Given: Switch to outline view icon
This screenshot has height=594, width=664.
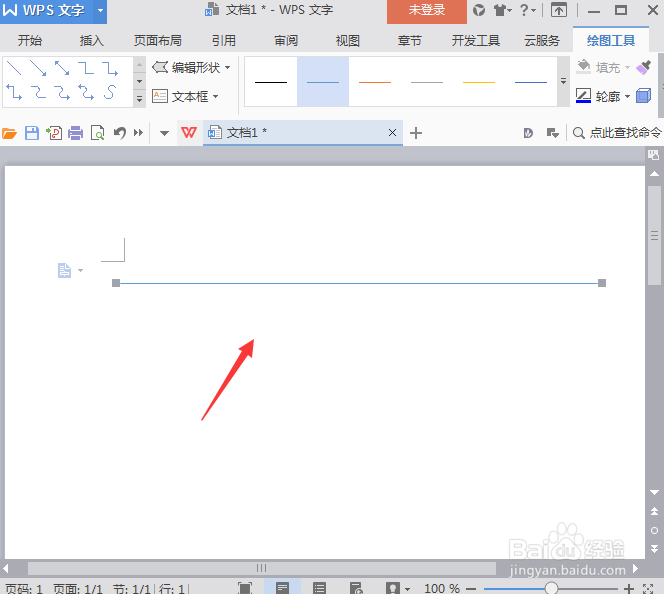Looking at the screenshot, I should [319, 588].
